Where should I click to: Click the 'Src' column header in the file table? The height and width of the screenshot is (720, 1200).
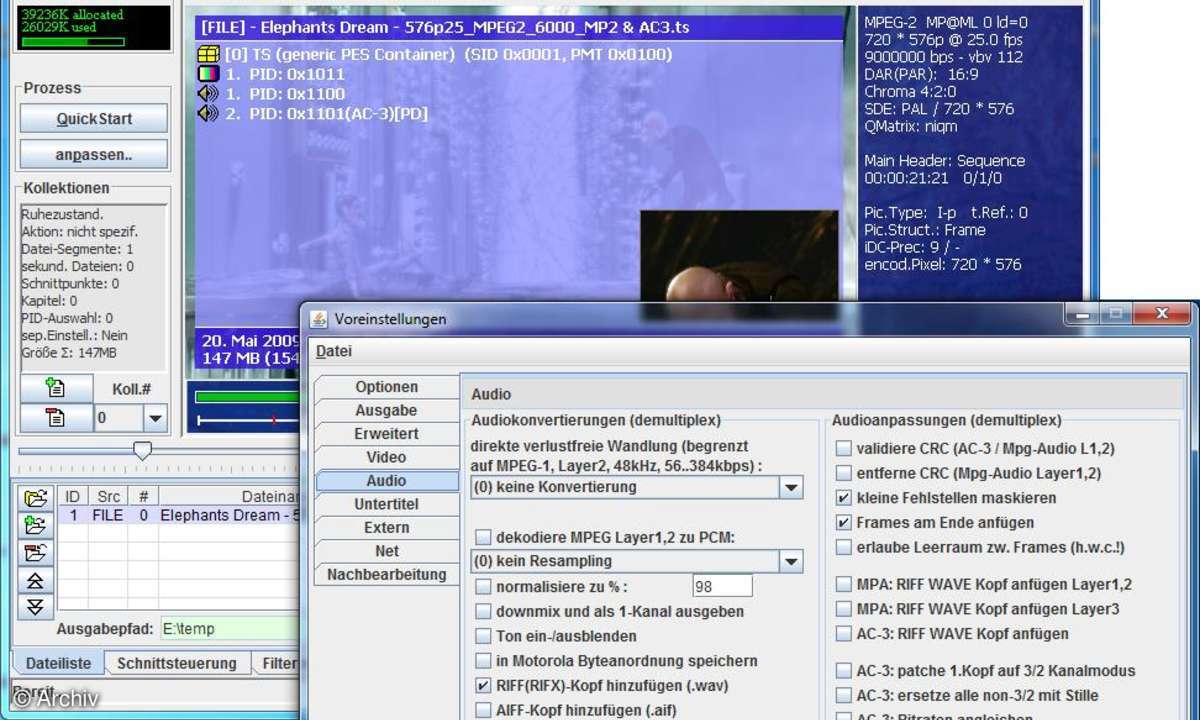(x=108, y=496)
